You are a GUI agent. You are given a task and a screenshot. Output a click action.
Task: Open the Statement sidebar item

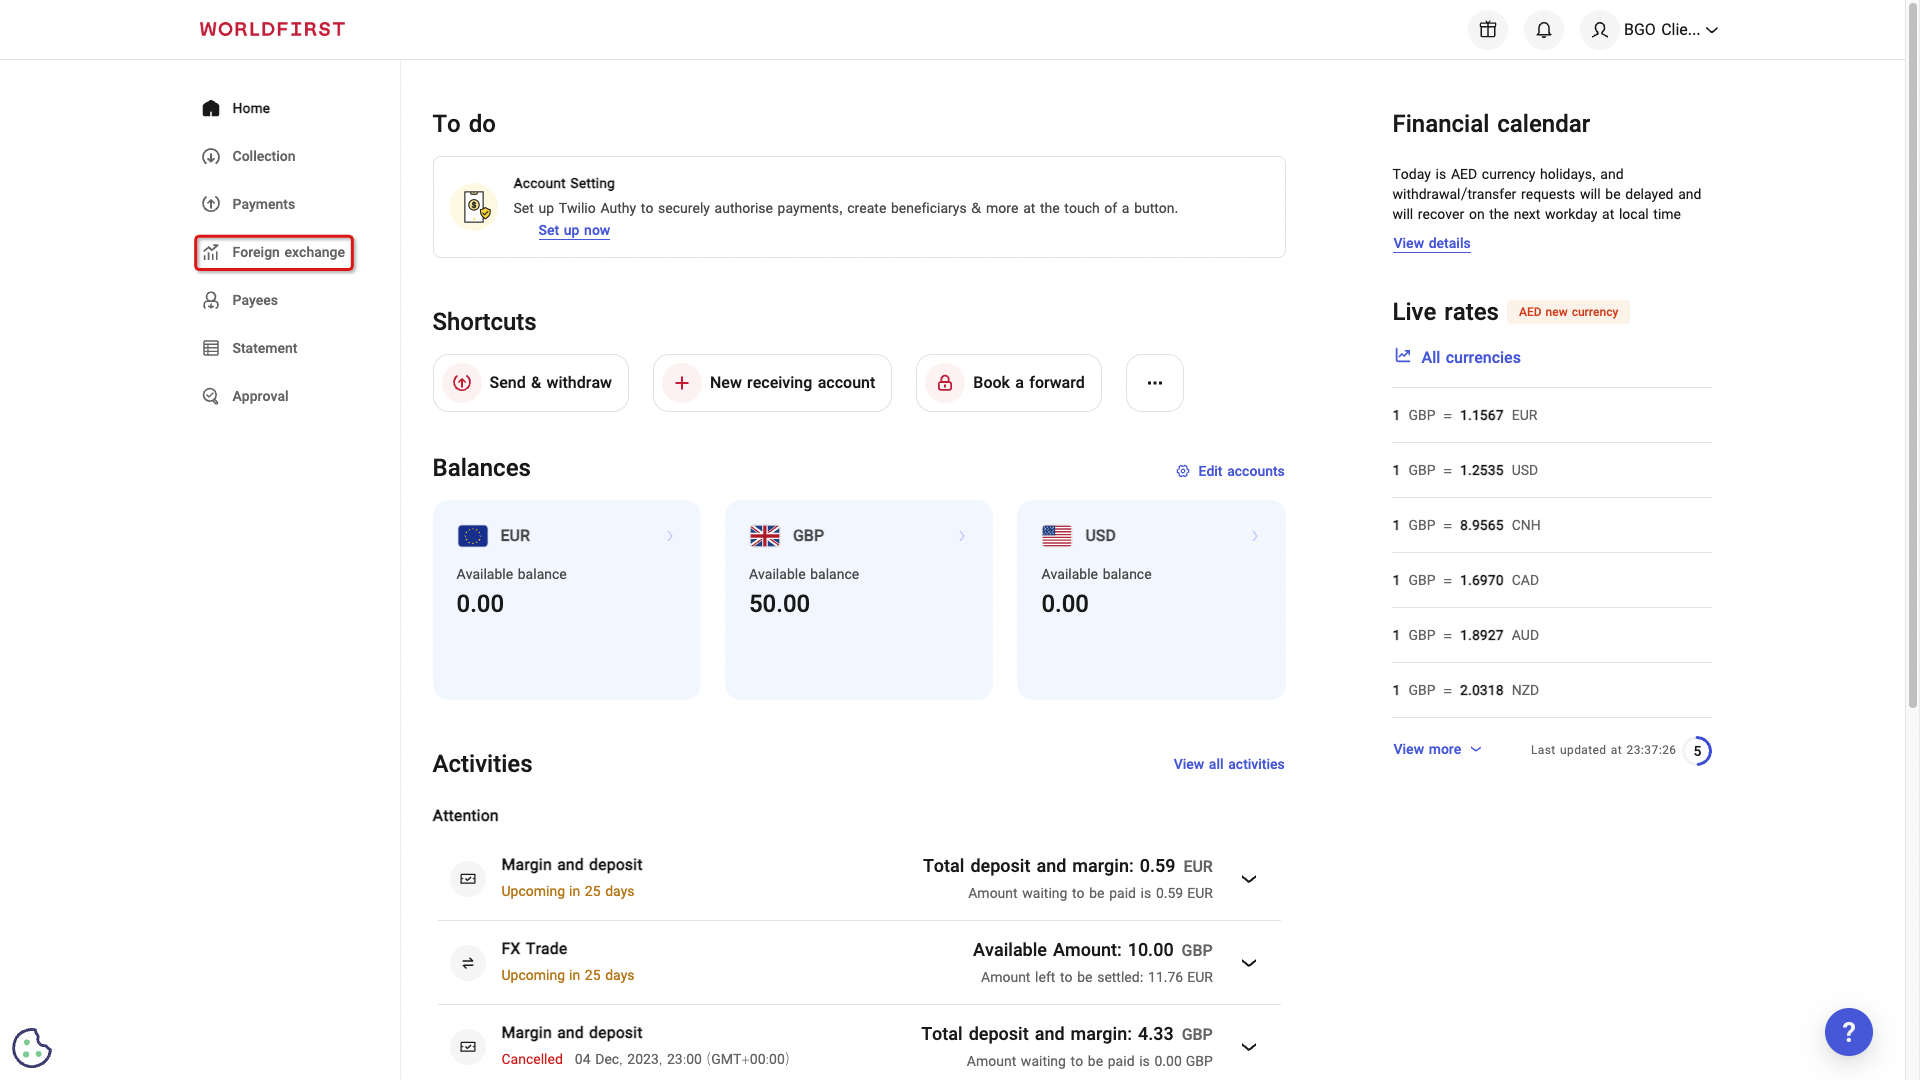(x=264, y=348)
